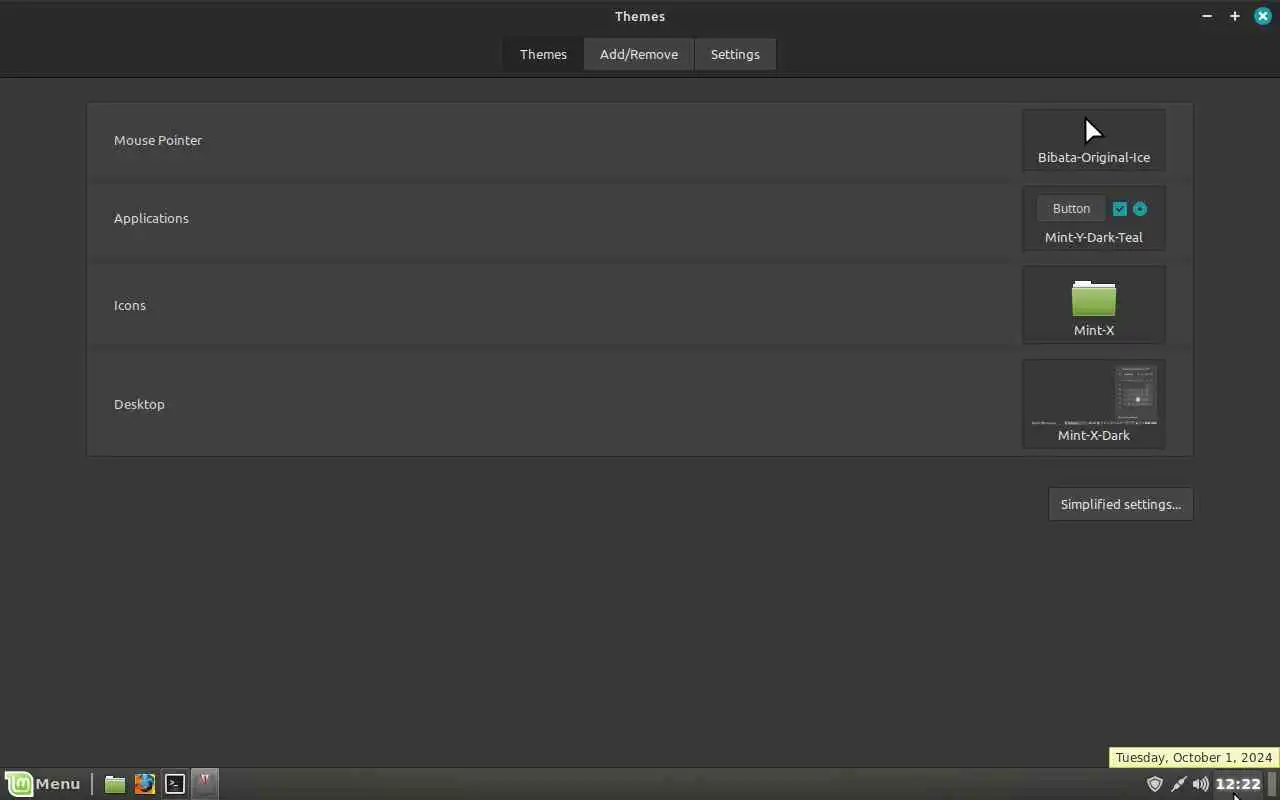Viewport: 1280px width, 800px height.
Task: Open the Mouse Pointer theme chooser Bibata-Original-Ice
Action: 1094,140
